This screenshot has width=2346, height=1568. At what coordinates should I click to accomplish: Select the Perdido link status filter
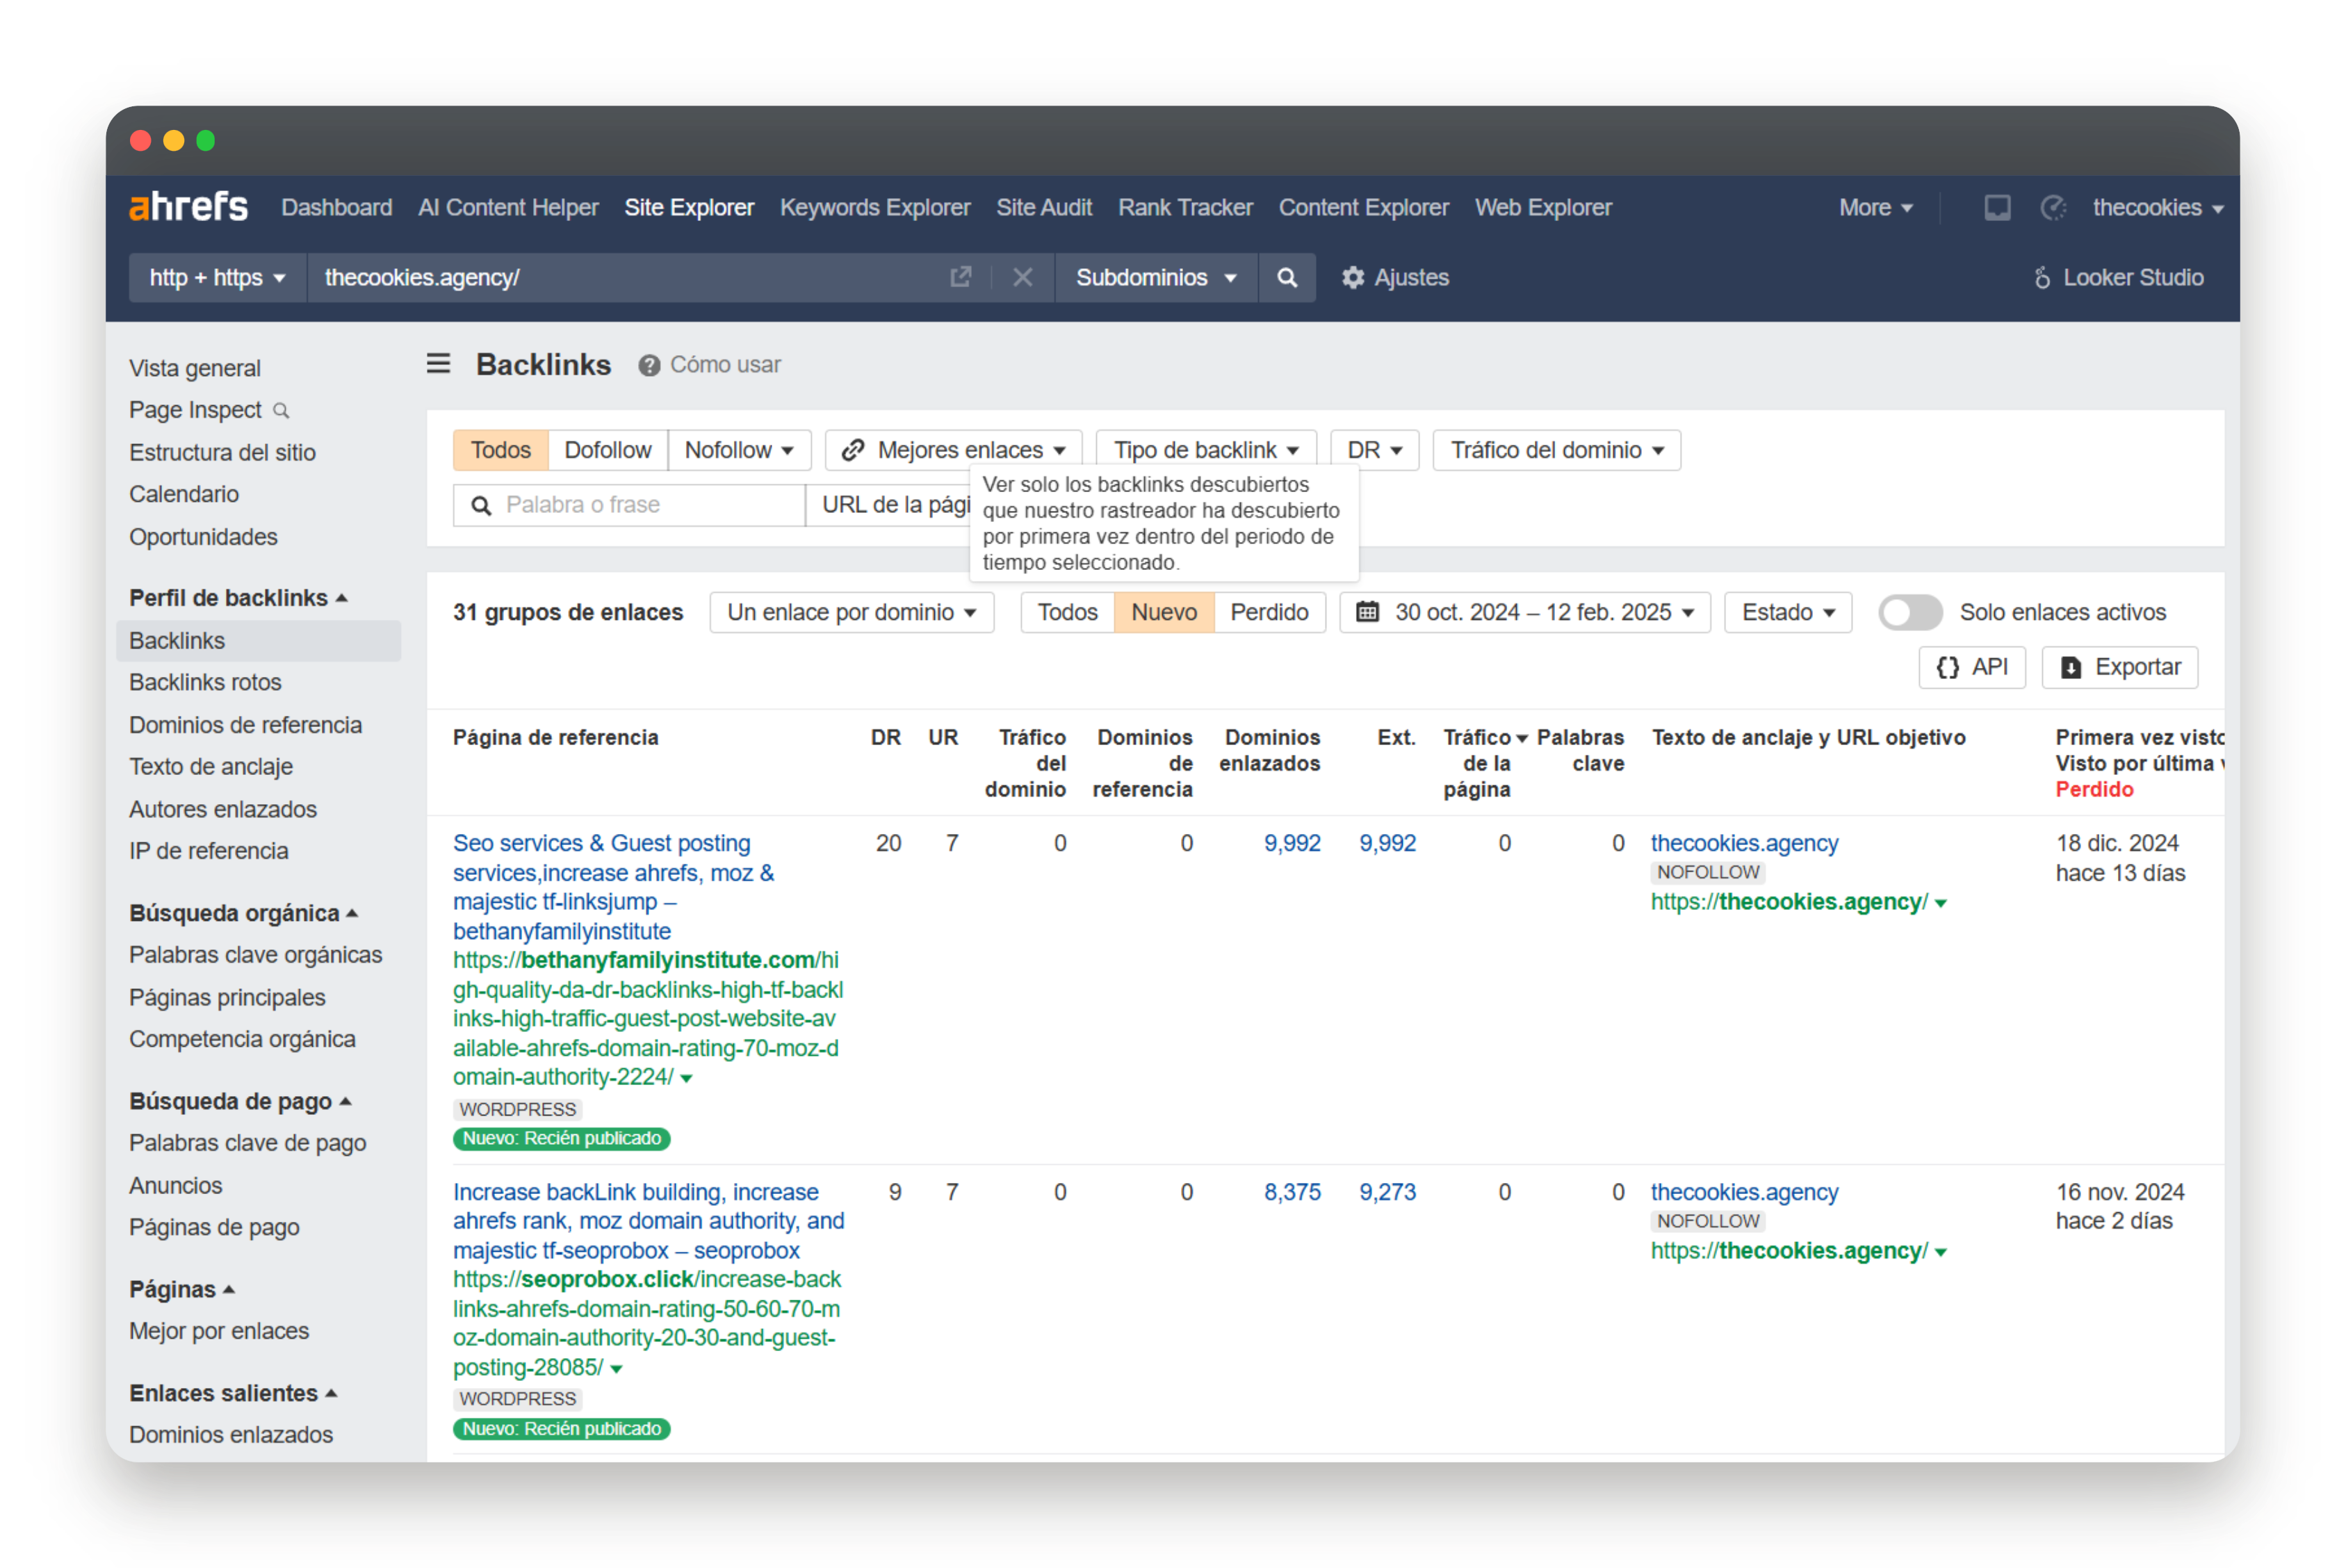click(x=1269, y=612)
